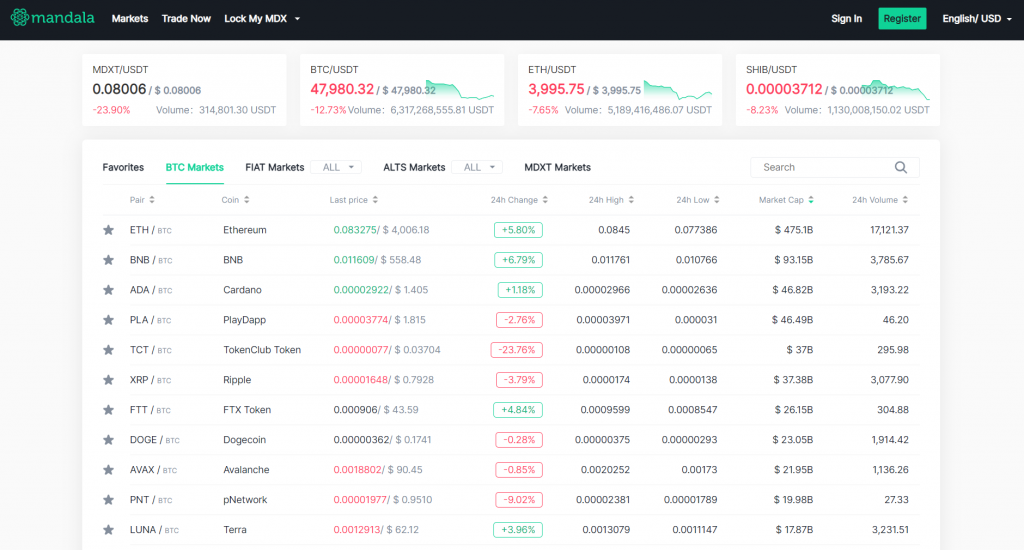Open FIAT Markets ALL dropdown
1024x550 pixels.
pyautogui.click(x=336, y=167)
